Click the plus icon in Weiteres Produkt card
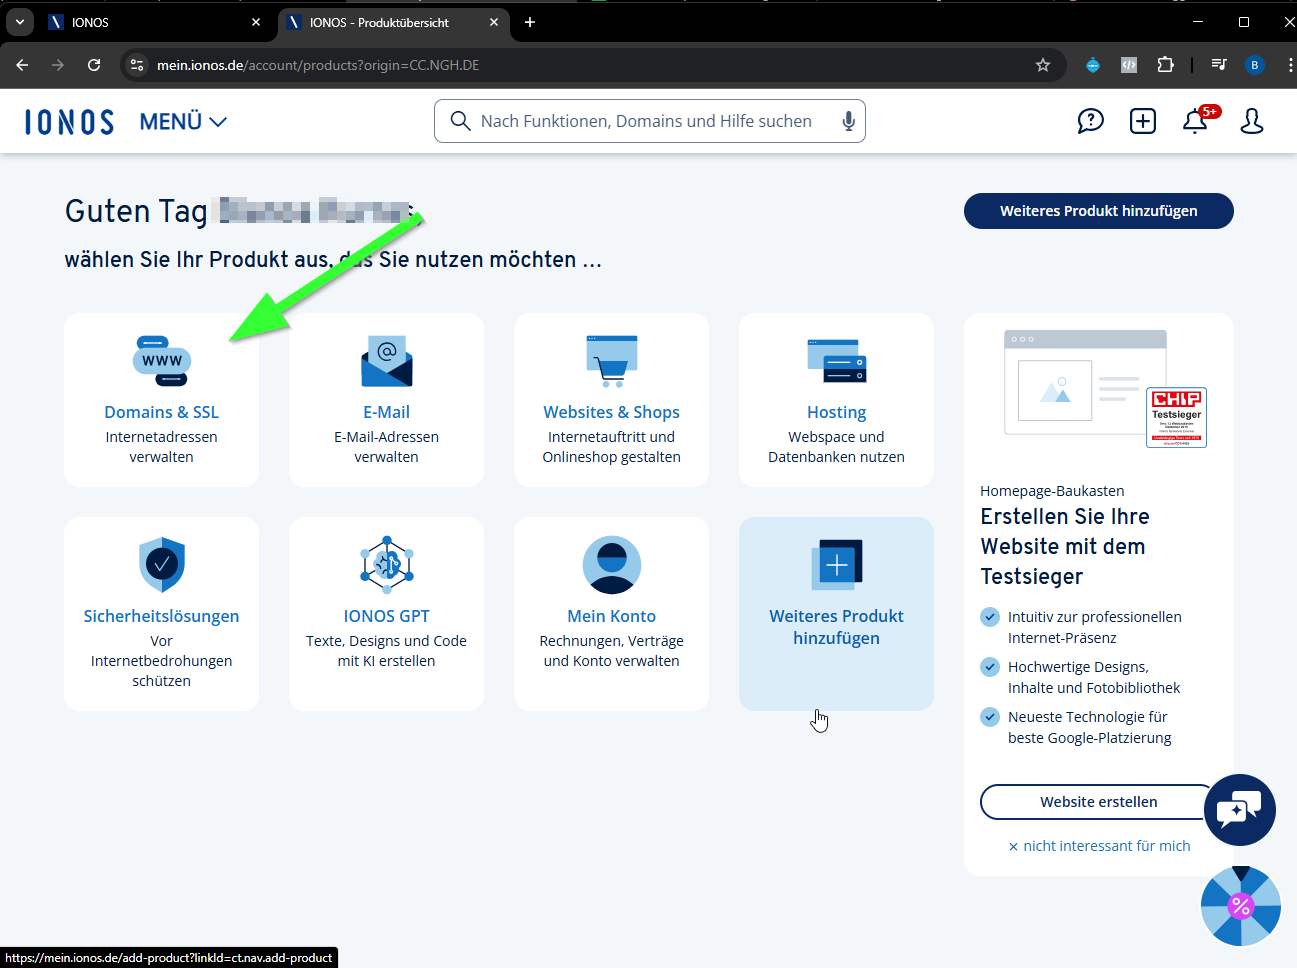Viewport: 1297px width, 968px height. (837, 565)
